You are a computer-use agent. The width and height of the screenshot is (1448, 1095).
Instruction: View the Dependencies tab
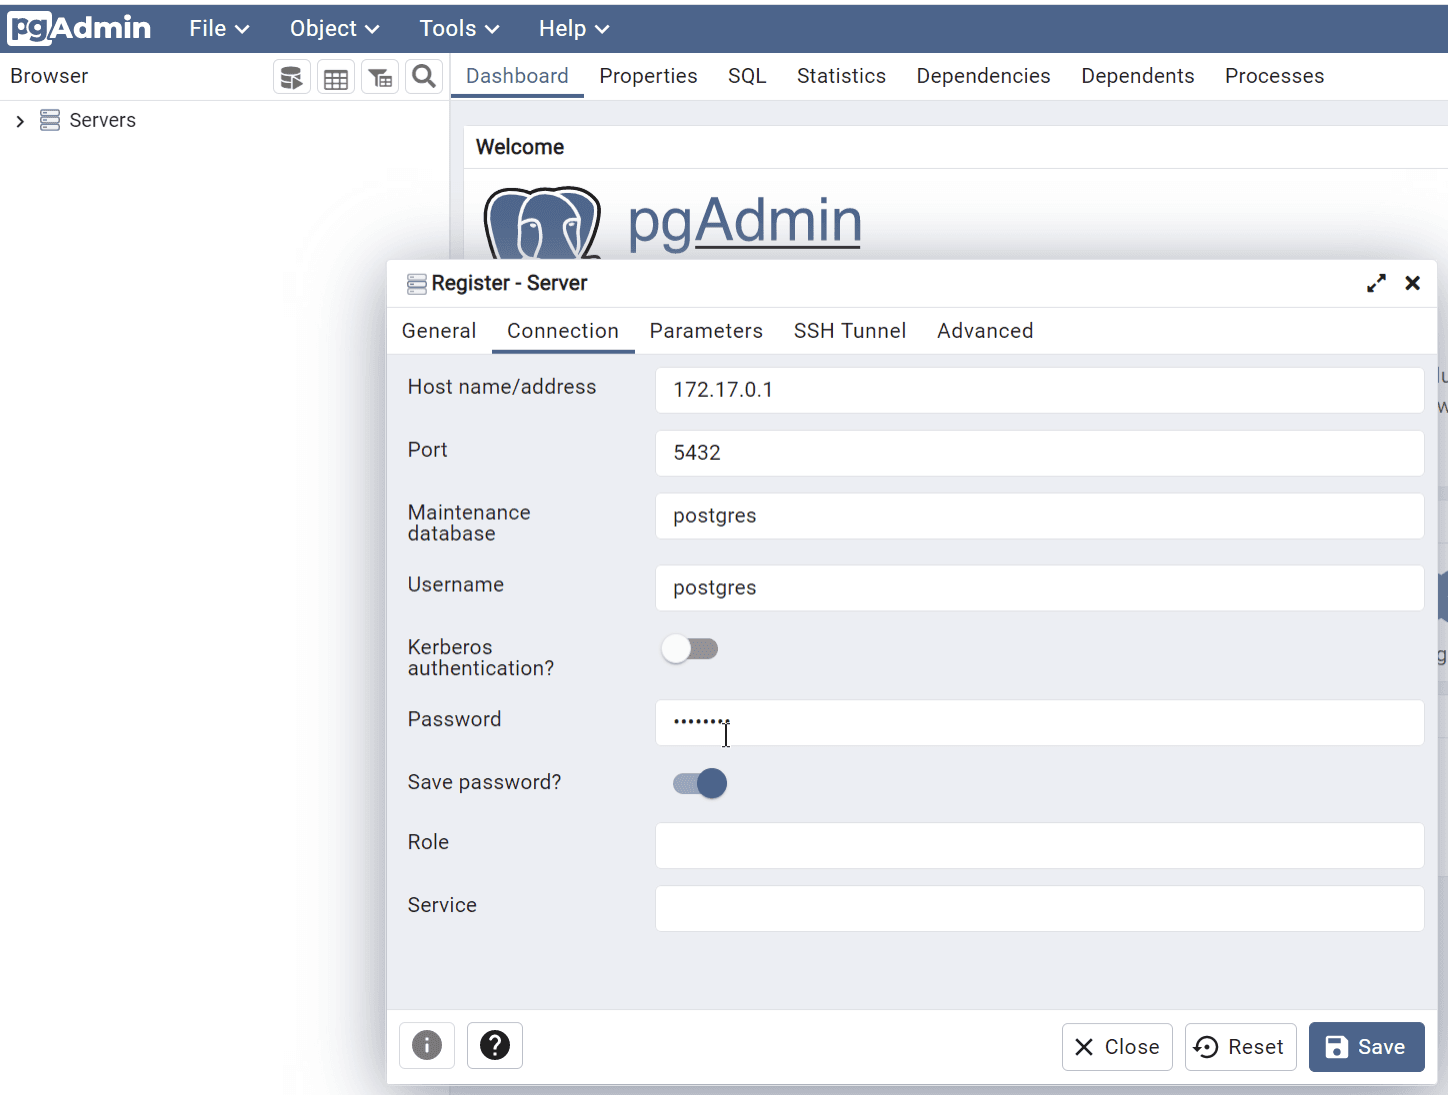coord(983,76)
